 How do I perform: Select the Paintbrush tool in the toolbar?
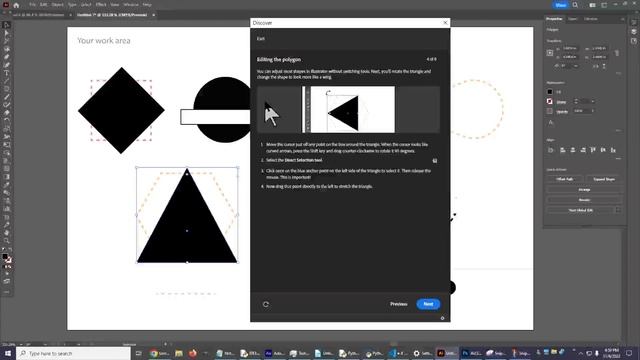tap(6, 97)
